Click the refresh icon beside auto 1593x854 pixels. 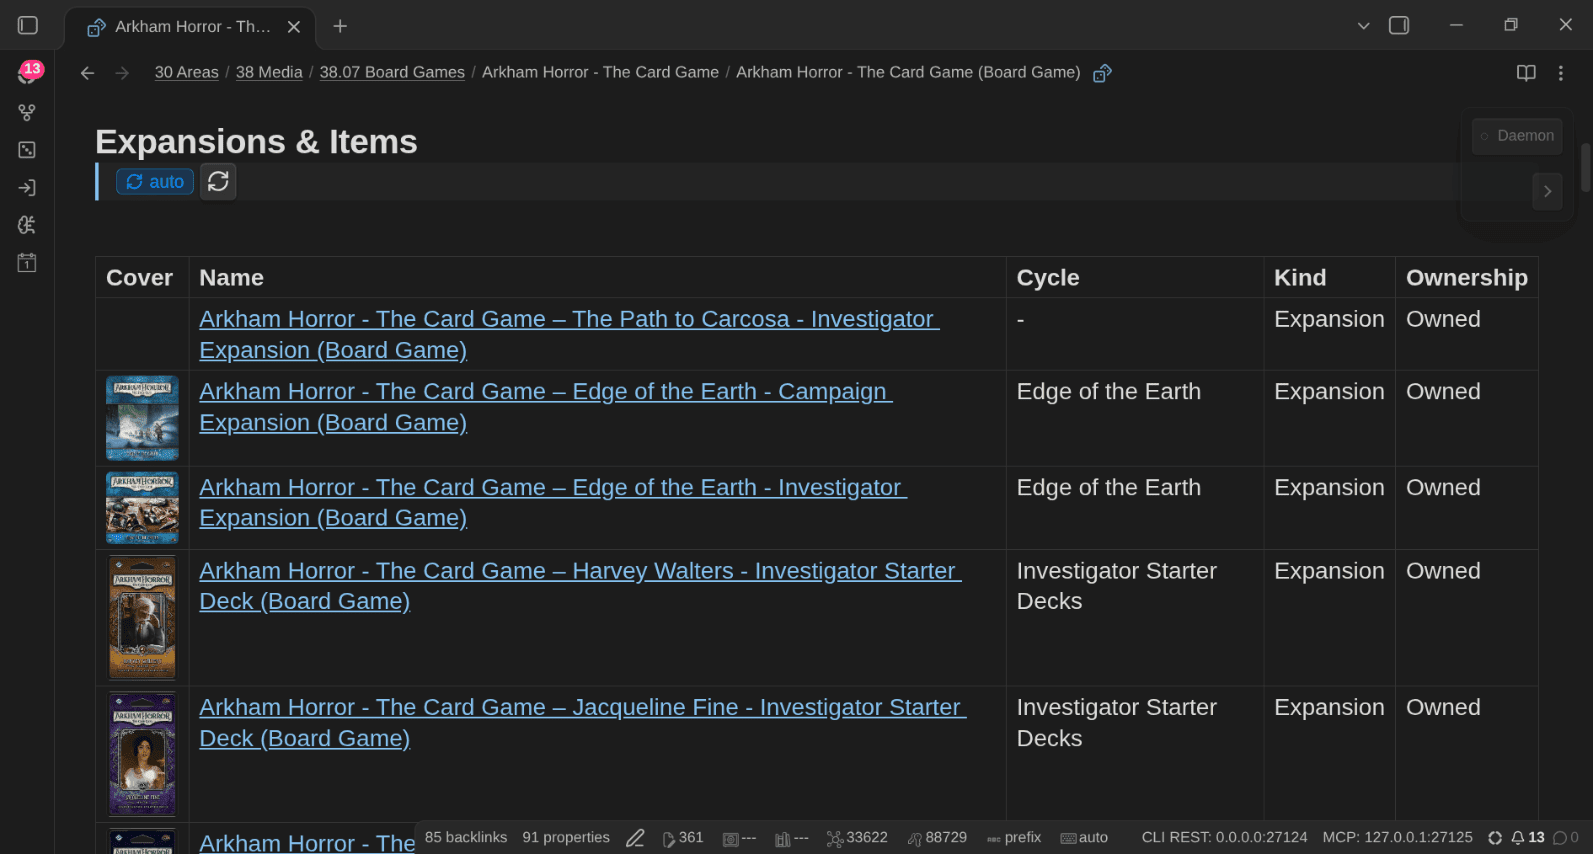pos(218,181)
